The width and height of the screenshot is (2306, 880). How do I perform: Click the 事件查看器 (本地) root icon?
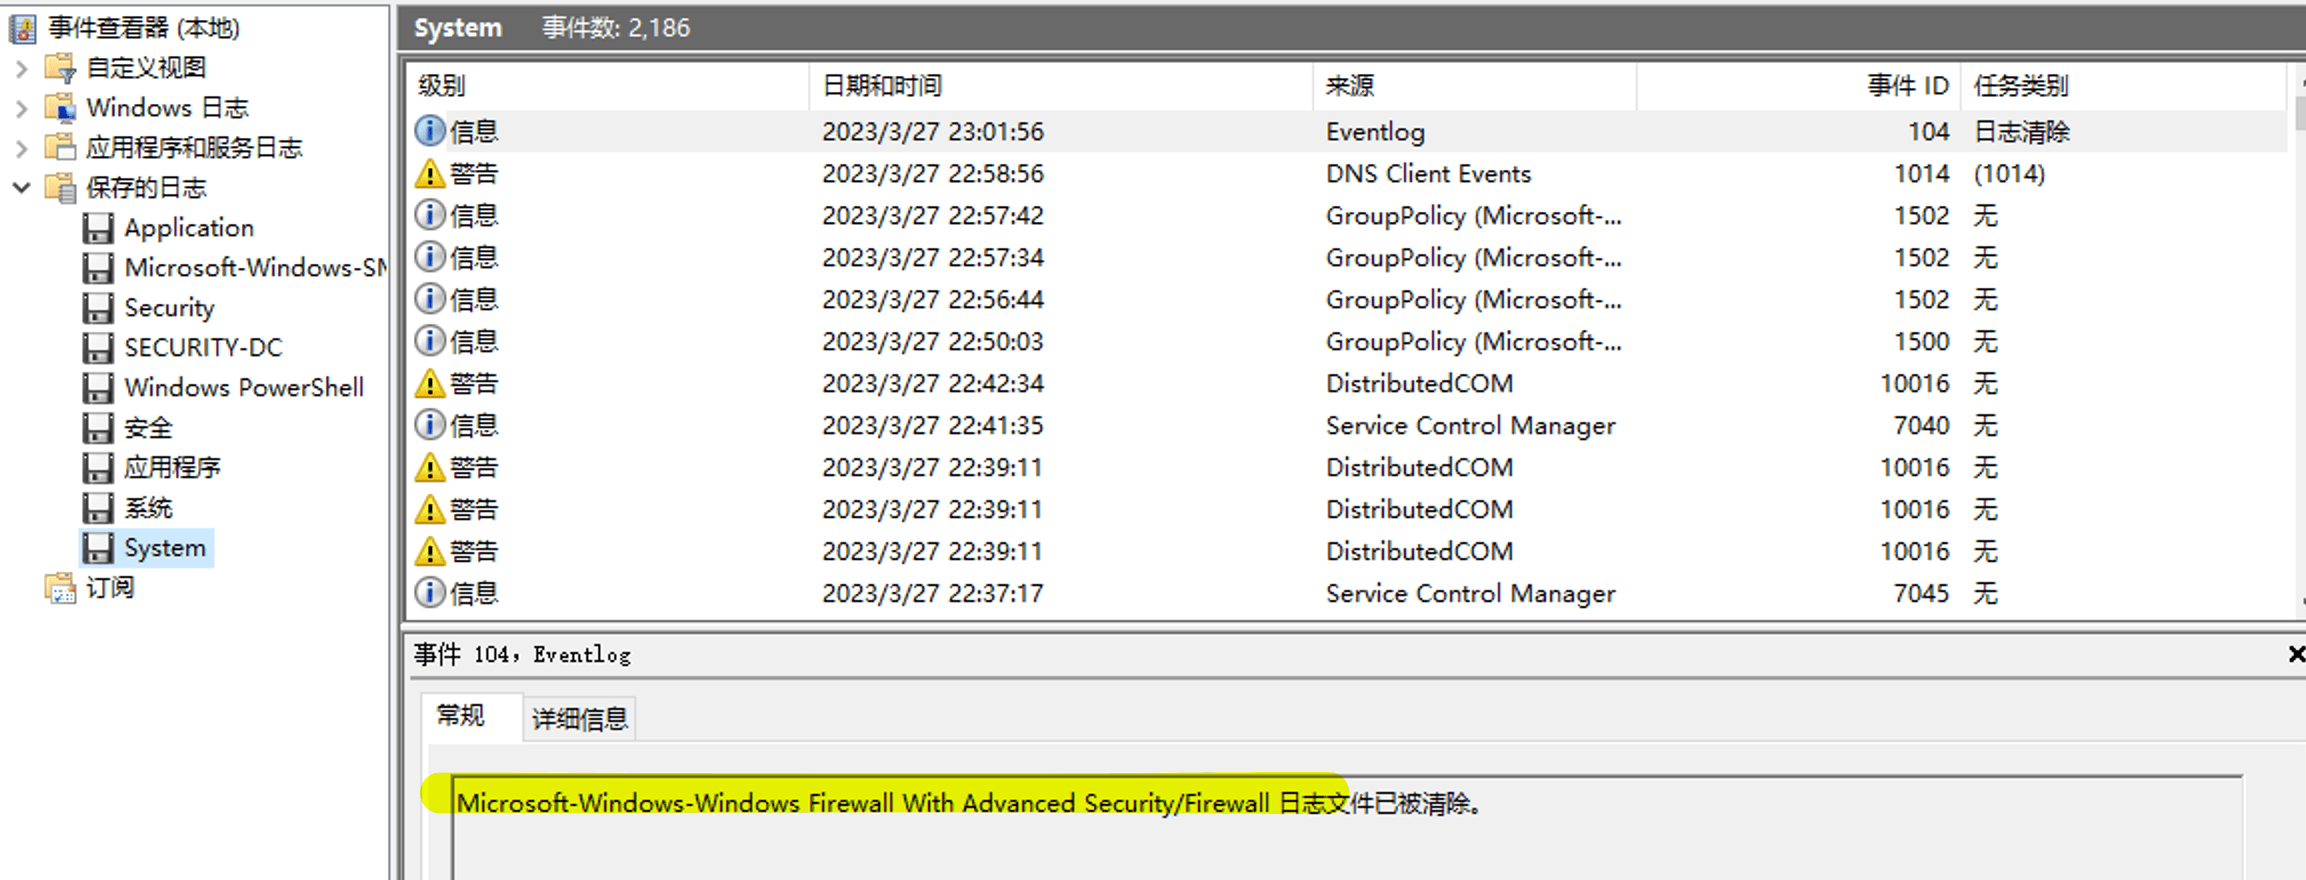[22, 28]
